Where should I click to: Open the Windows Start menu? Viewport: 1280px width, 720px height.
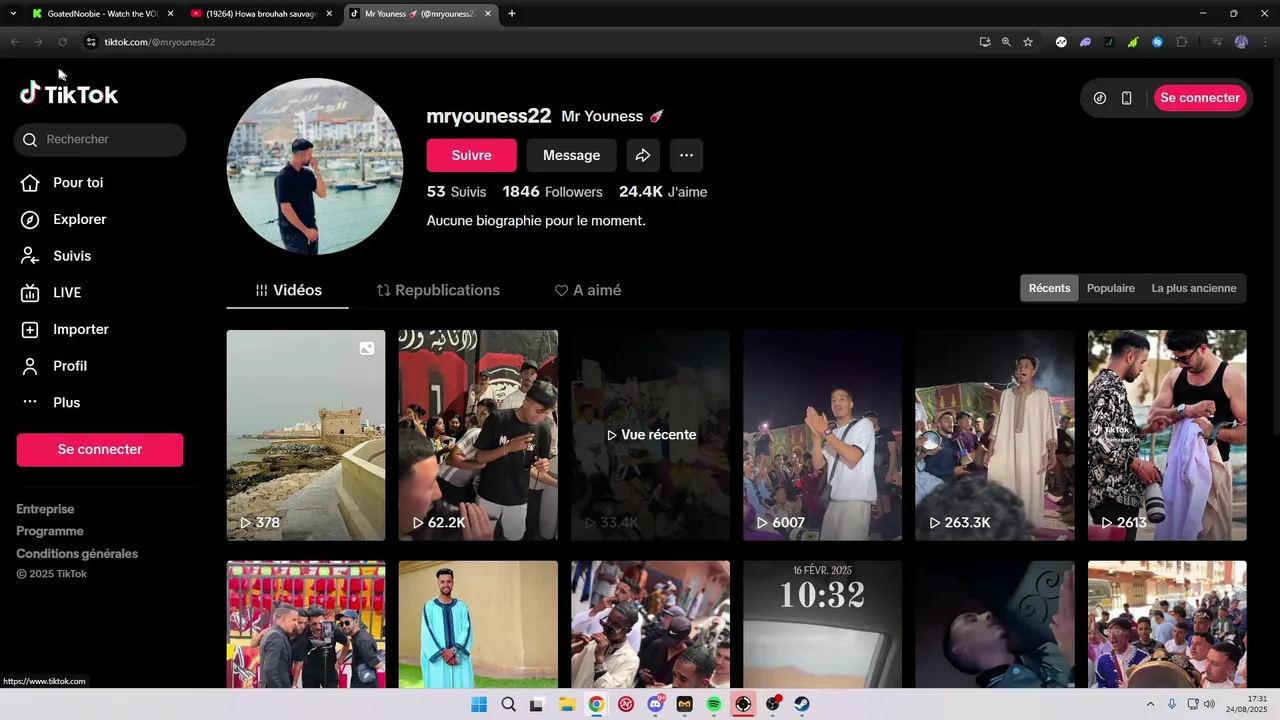479,704
